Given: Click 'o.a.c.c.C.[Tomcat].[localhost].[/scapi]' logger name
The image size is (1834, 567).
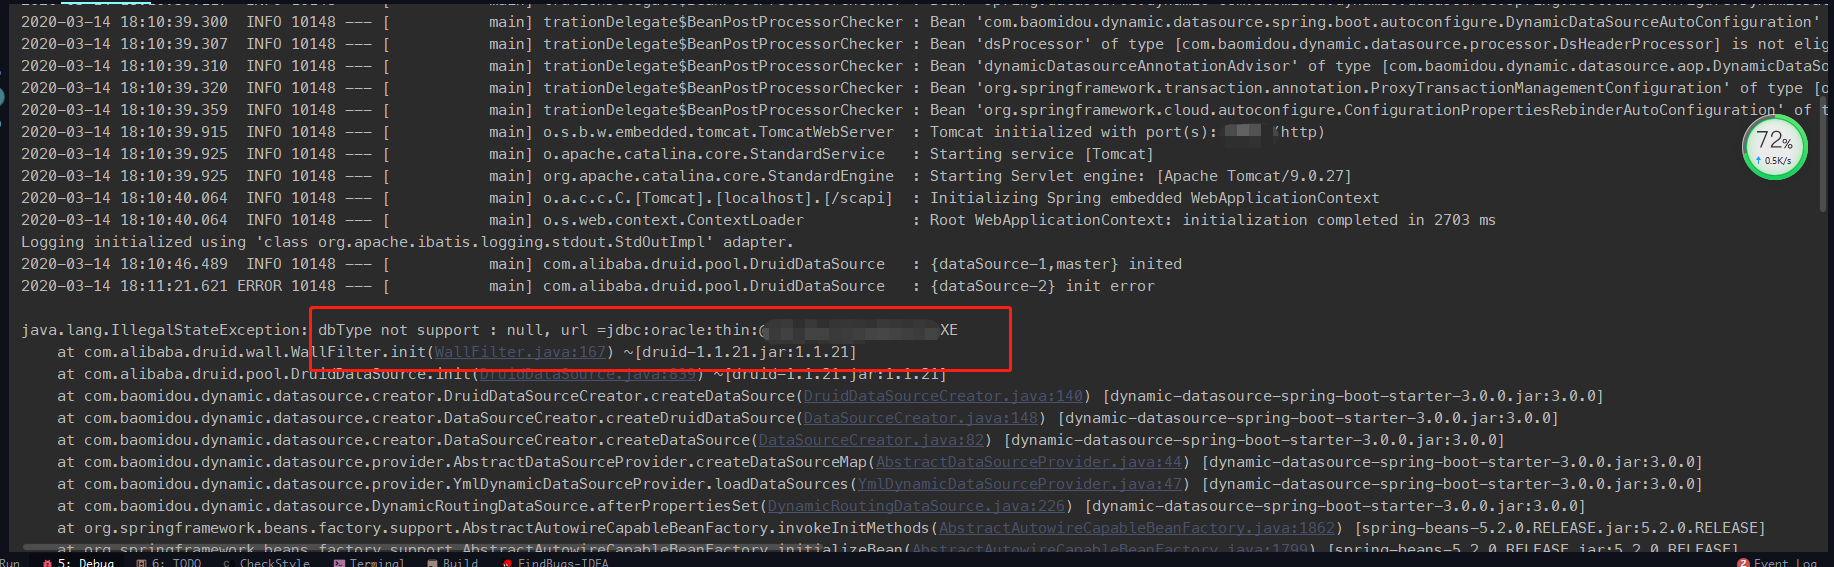Looking at the screenshot, I should (x=718, y=198).
